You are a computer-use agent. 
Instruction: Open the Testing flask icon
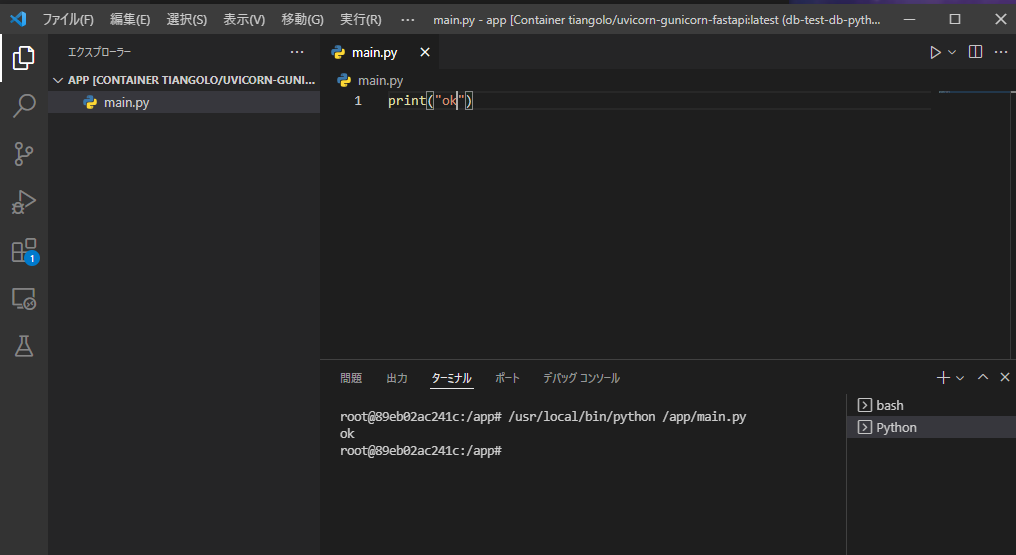pos(24,346)
